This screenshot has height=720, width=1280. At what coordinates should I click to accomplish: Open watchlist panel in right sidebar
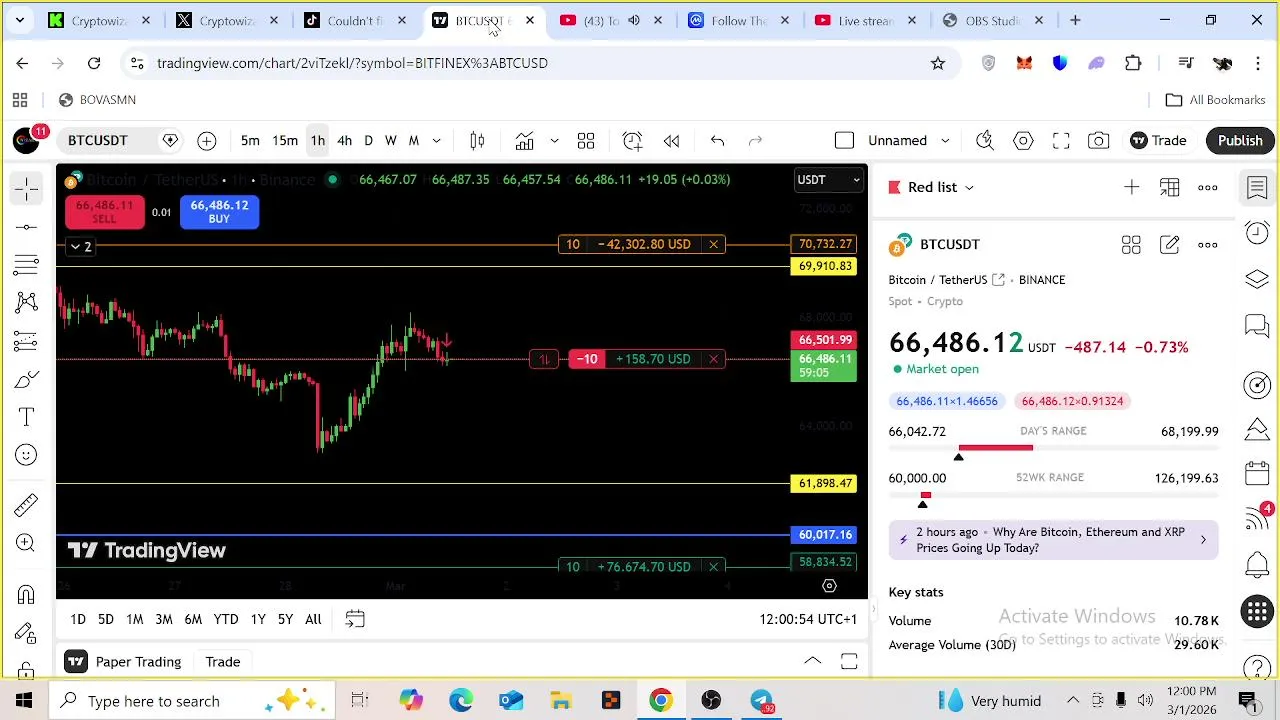(1257, 187)
